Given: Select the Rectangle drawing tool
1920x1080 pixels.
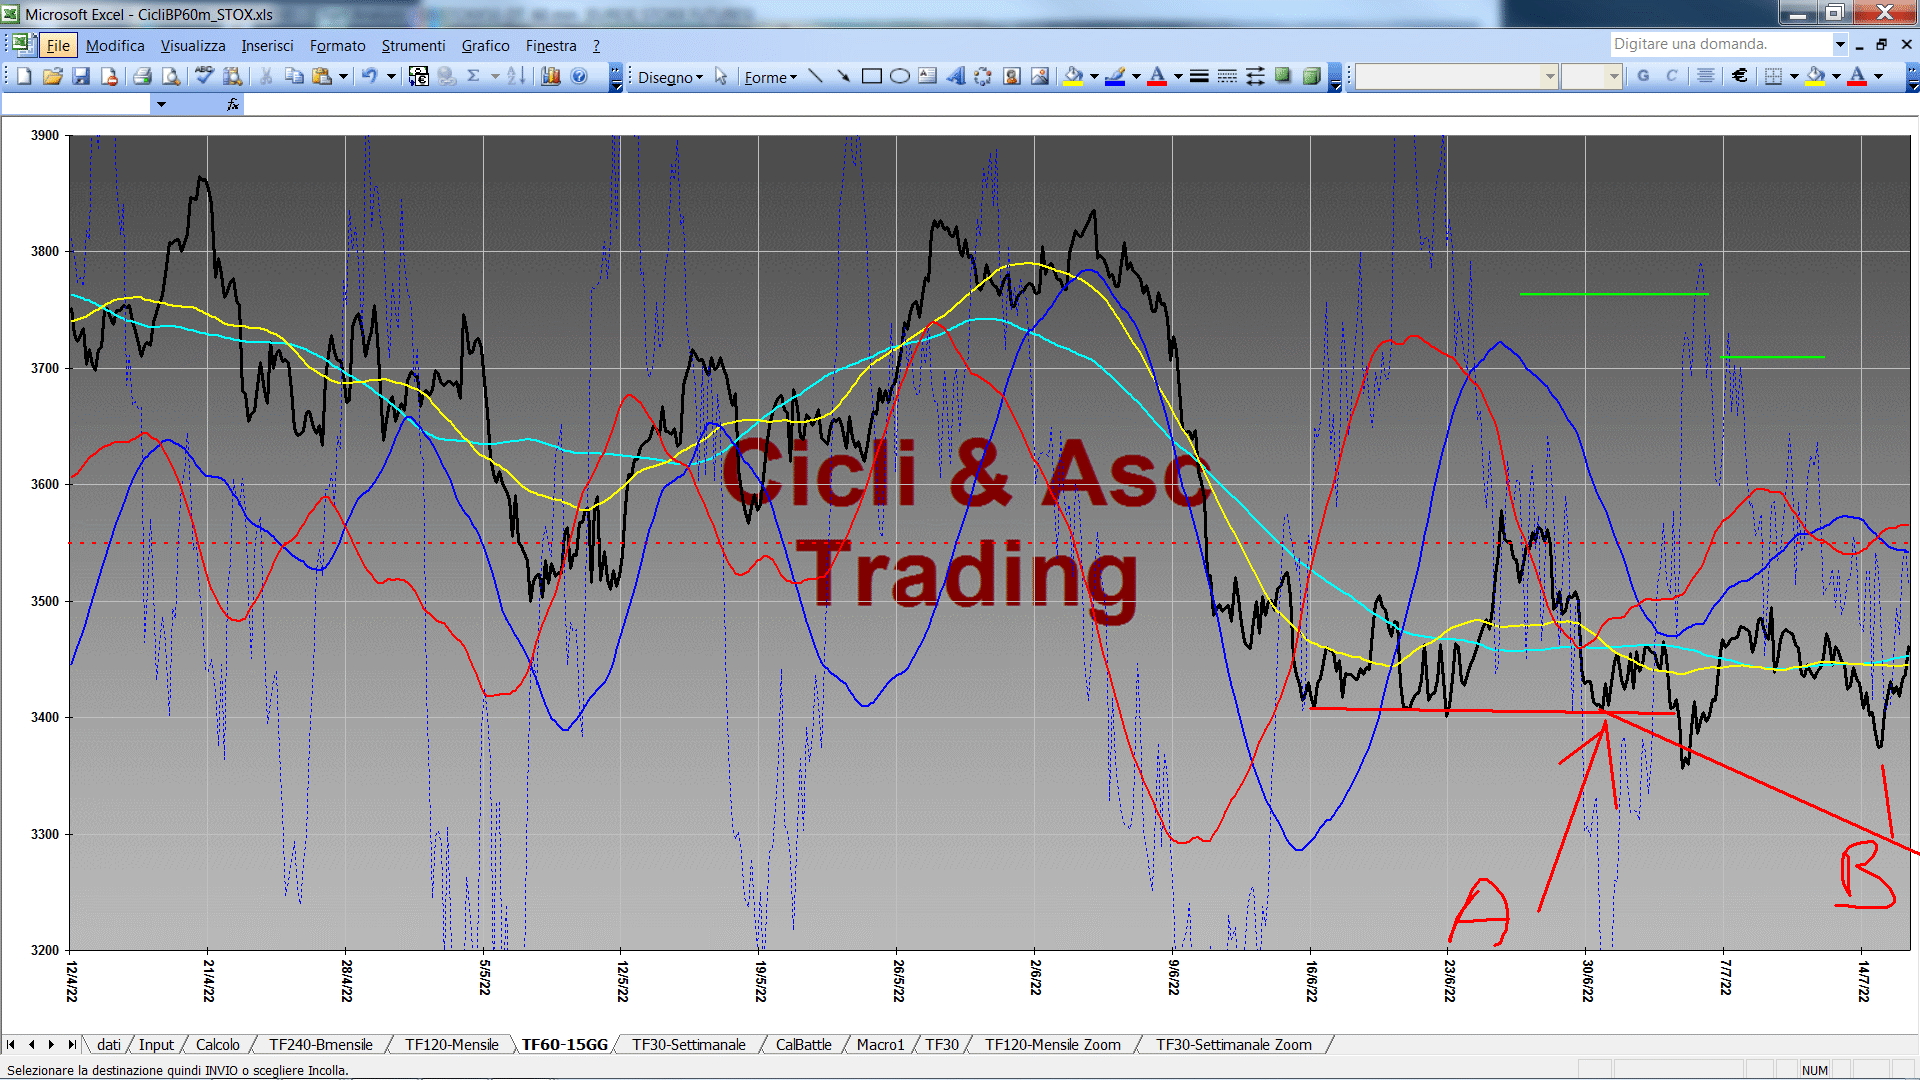Looking at the screenshot, I should pos(871,76).
